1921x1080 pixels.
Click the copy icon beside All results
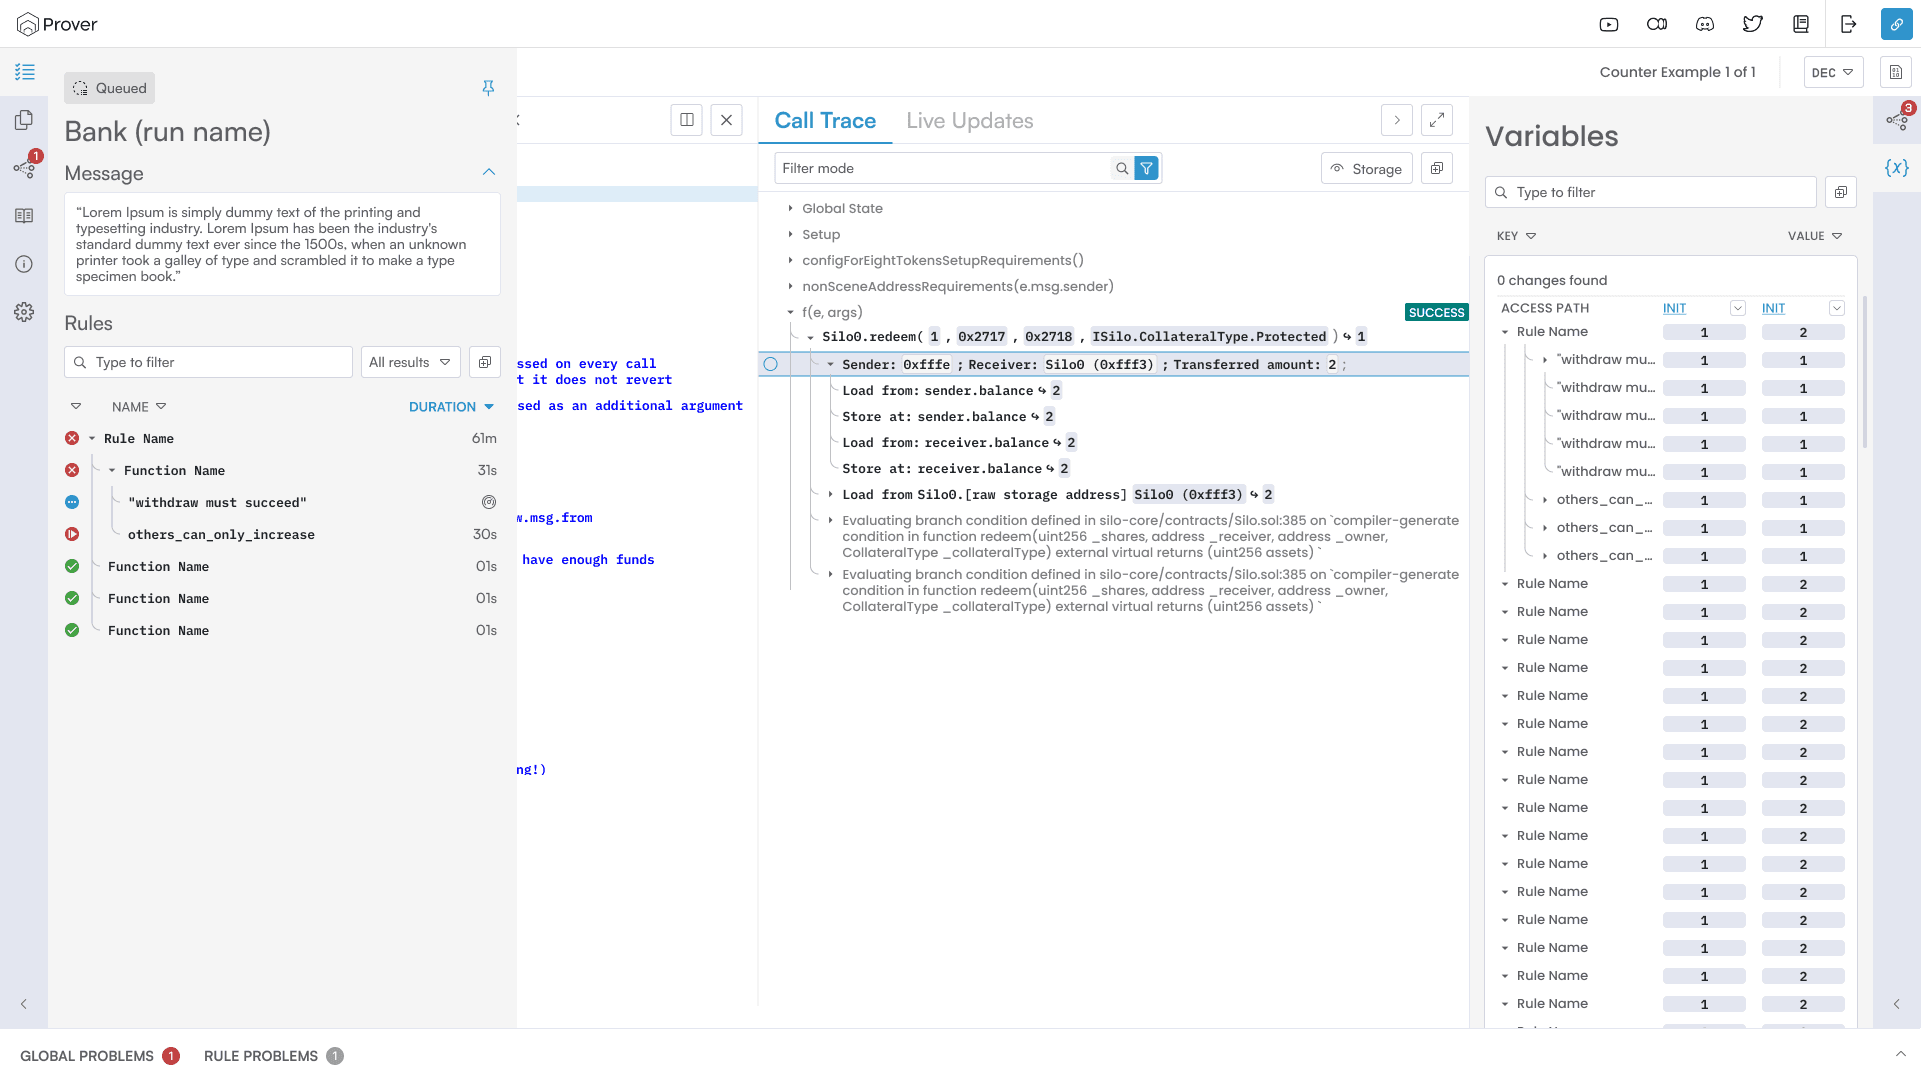click(485, 362)
